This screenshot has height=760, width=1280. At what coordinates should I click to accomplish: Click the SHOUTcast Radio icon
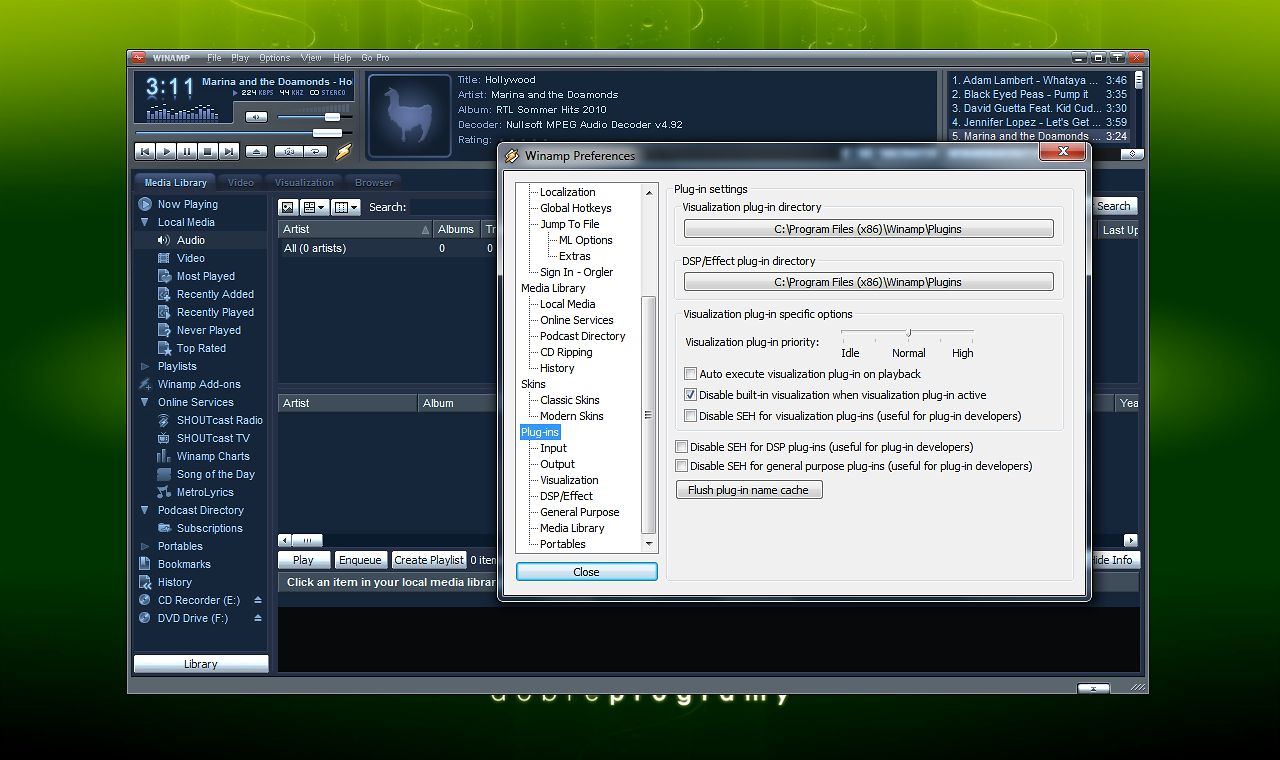point(165,420)
